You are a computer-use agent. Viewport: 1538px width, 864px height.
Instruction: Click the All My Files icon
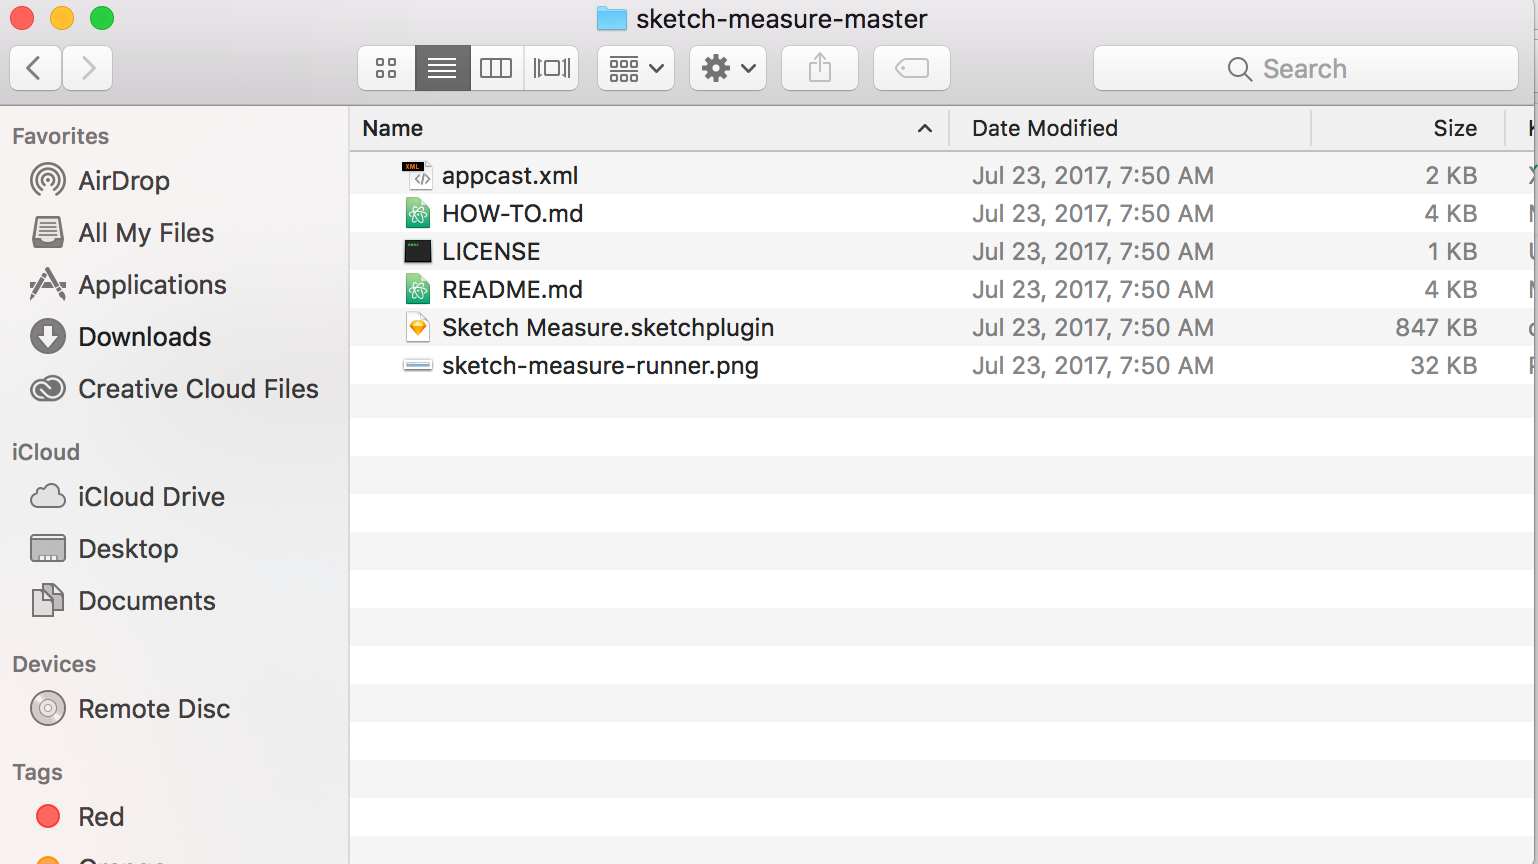pyautogui.click(x=48, y=232)
